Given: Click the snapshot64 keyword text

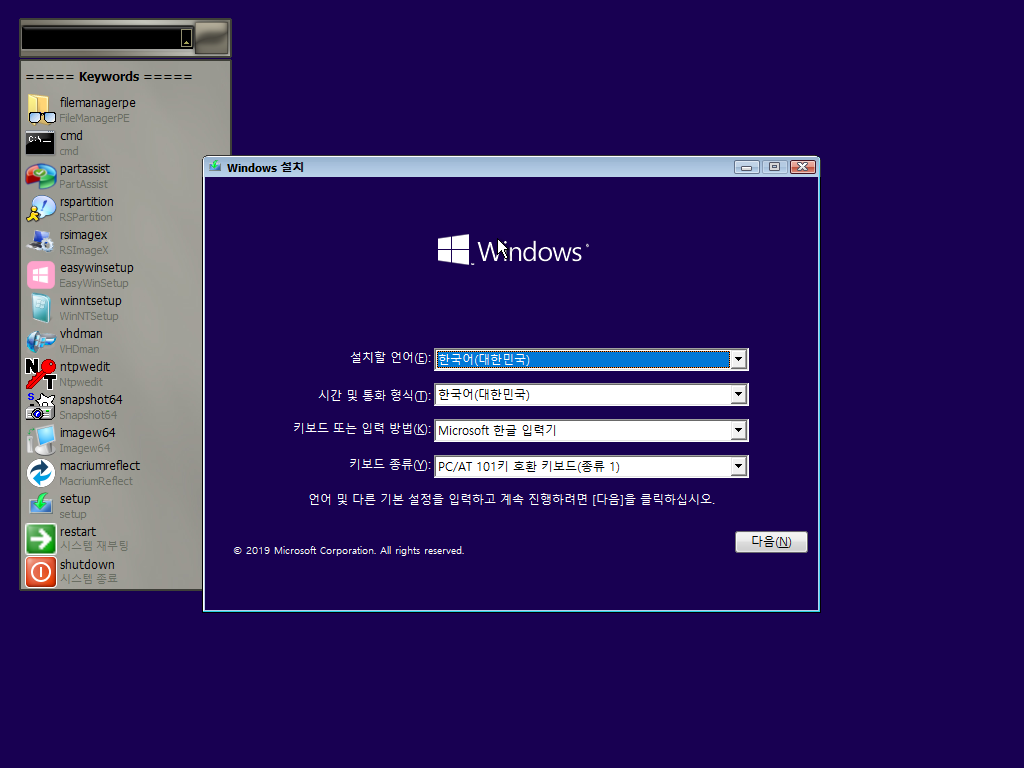Looking at the screenshot, I should [91, 400].
